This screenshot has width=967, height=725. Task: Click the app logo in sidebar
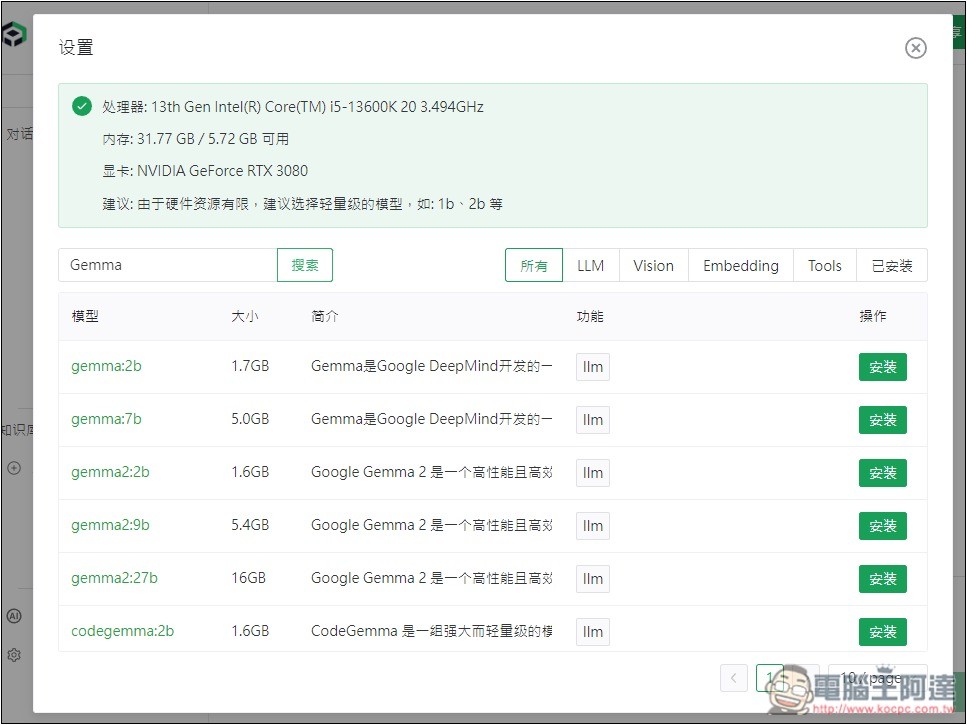click(x=14, y=35)
